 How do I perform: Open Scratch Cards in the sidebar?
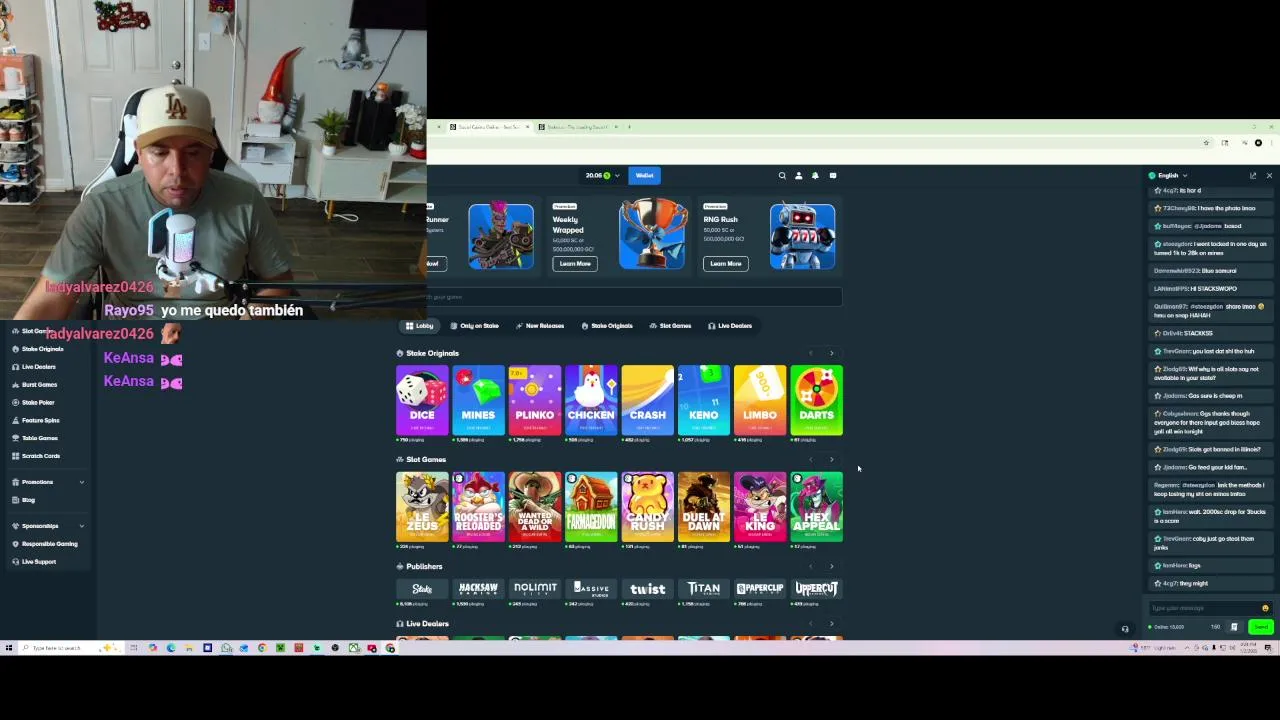pyautogui.click(x=41, y=456)
